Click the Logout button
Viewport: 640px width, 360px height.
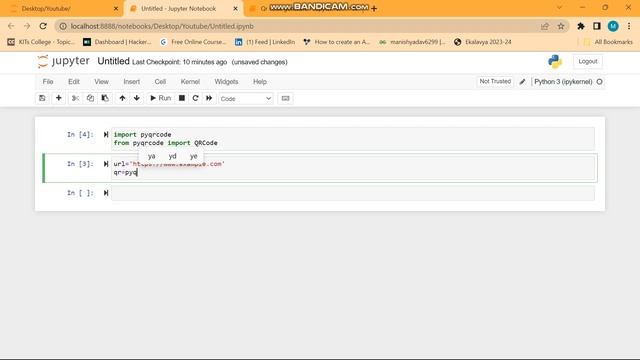(588, 61)
